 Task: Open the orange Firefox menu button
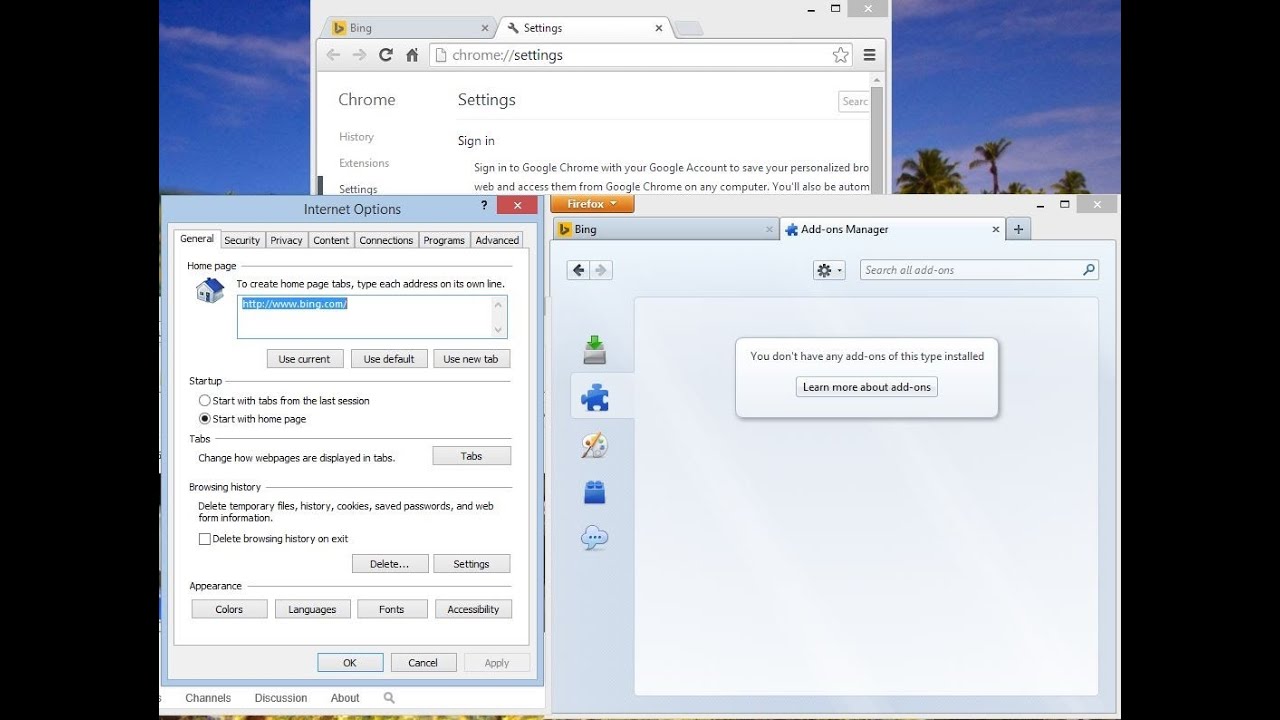click(592, 204)
